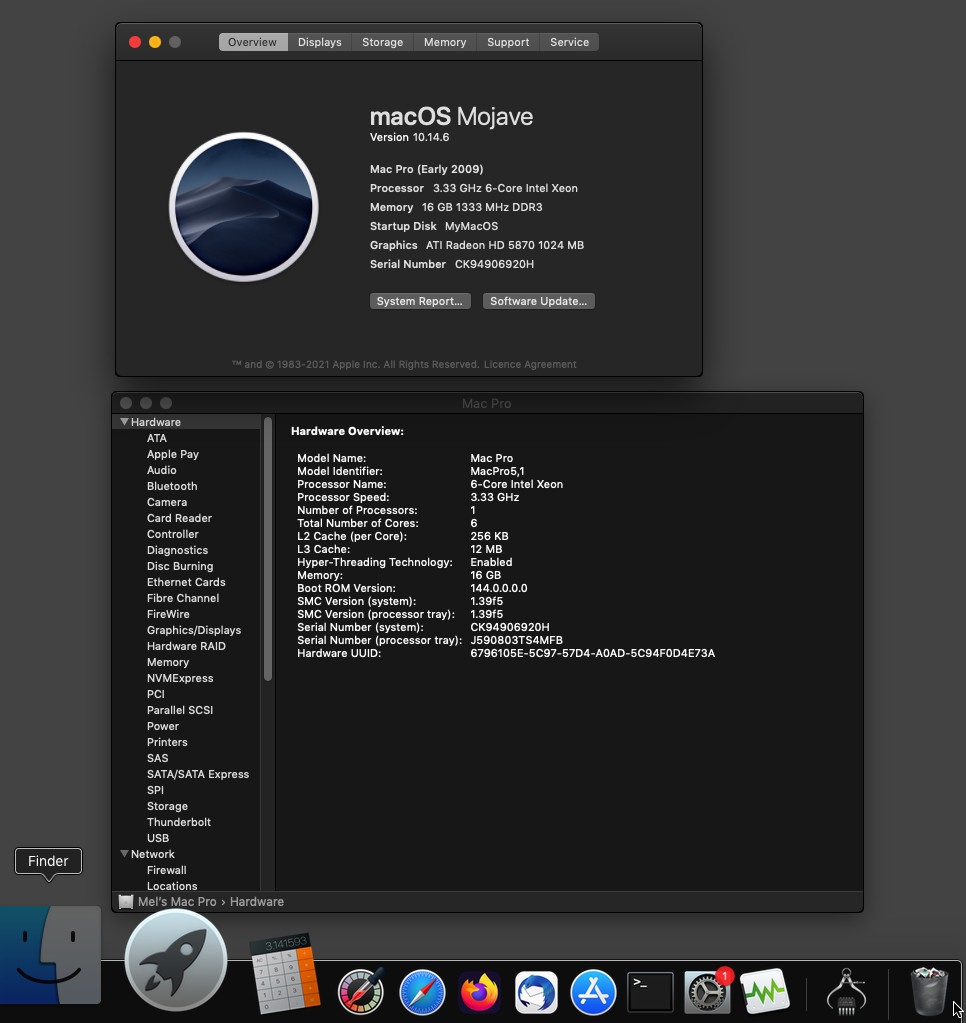Viewport: 966px width, 1023px height.
Task: Select Fibre Channel in the sidebar
Action: (x=183, y=598)
